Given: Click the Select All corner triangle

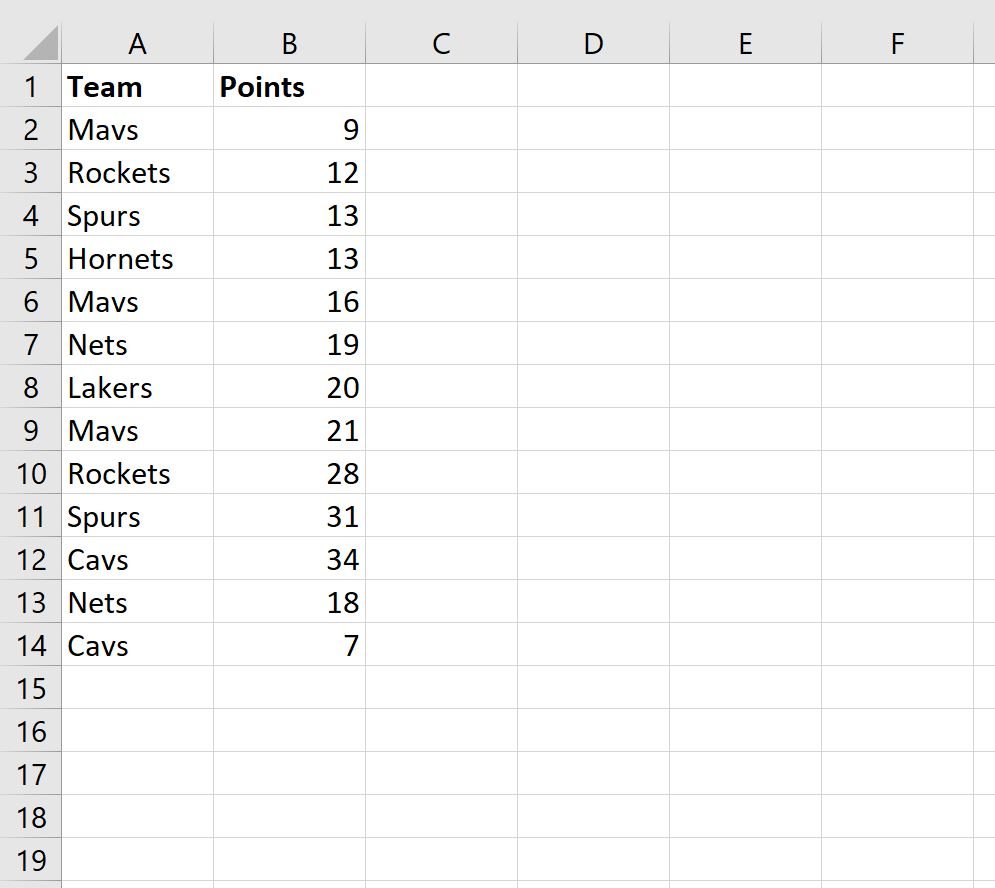Looking at the screenshot, I should point(41,43).
